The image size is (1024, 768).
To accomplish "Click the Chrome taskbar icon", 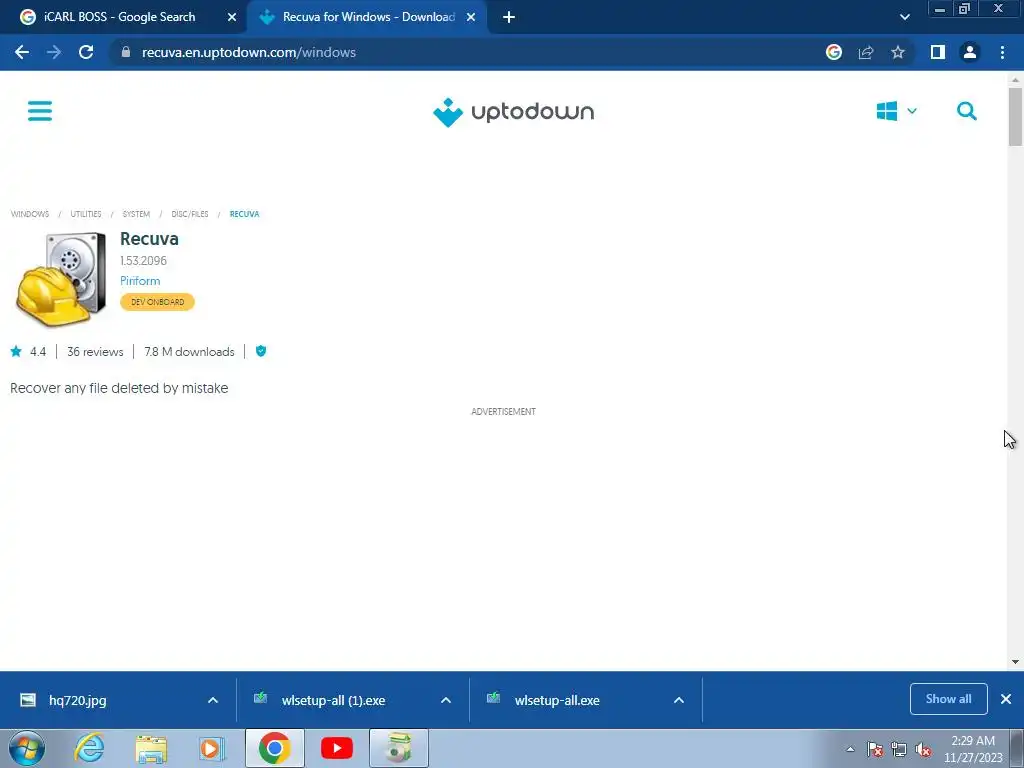I will pyautogui.click(x=274, y=748).
